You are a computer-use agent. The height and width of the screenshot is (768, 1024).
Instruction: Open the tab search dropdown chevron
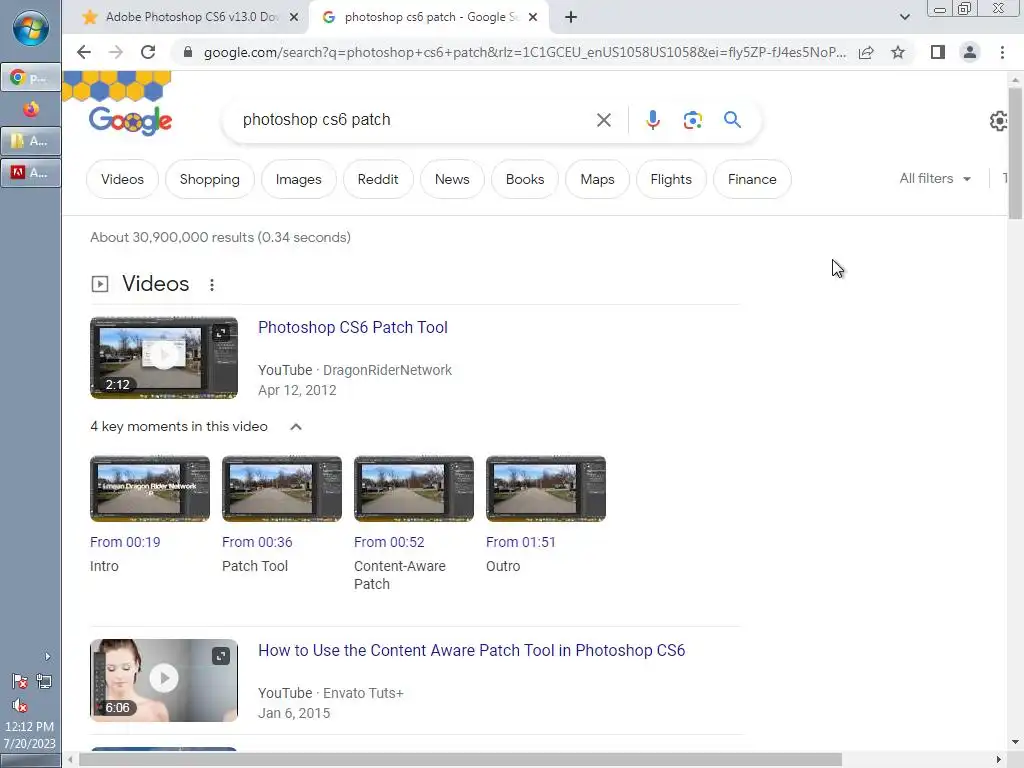coord(904,17)
